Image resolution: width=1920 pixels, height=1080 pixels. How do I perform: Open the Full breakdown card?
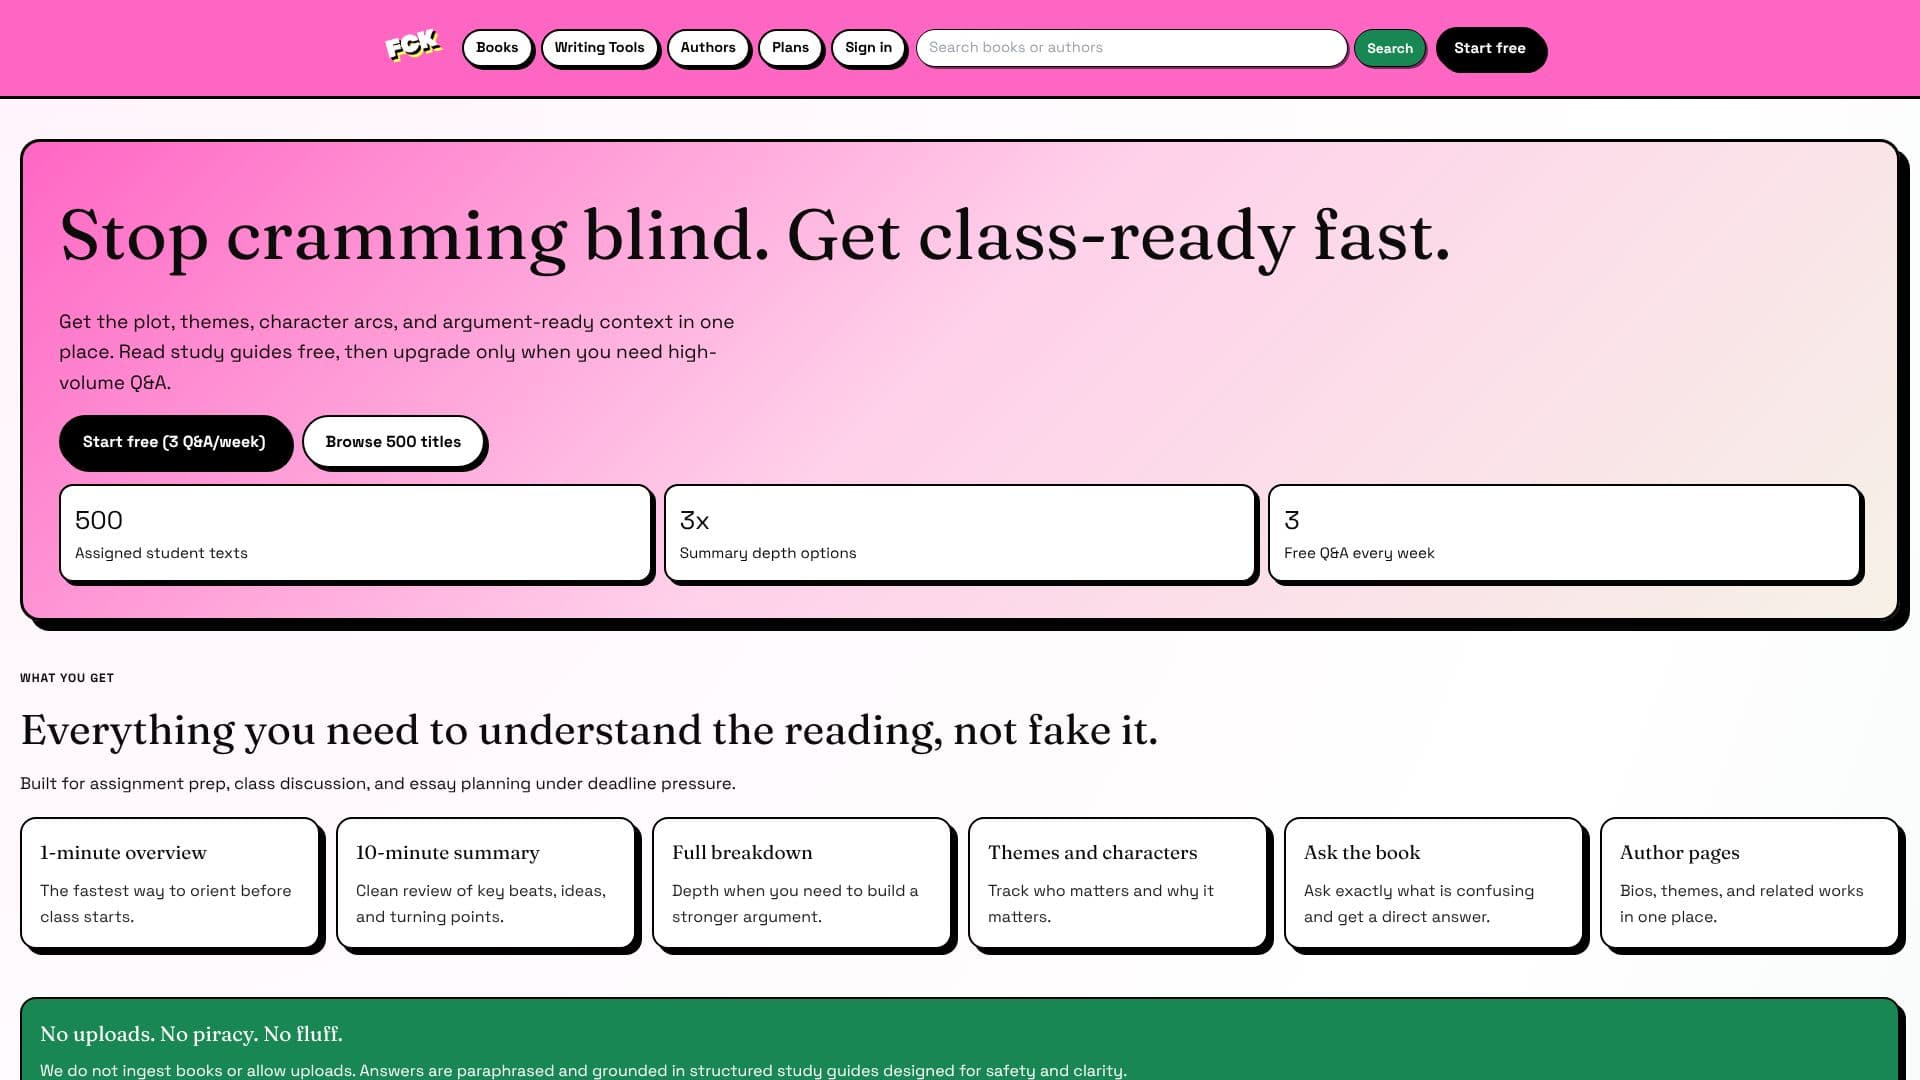(802, 883)
